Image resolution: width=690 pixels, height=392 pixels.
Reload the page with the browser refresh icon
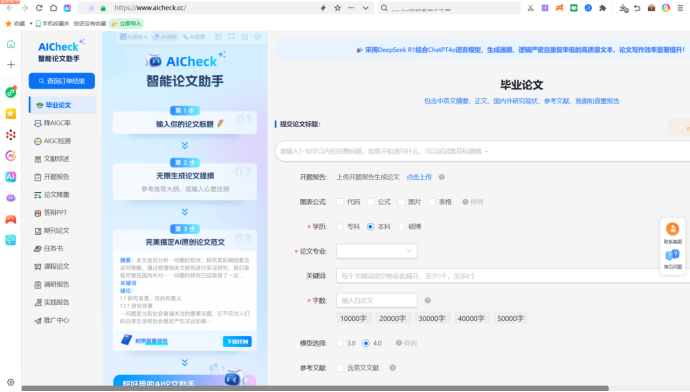39,8
